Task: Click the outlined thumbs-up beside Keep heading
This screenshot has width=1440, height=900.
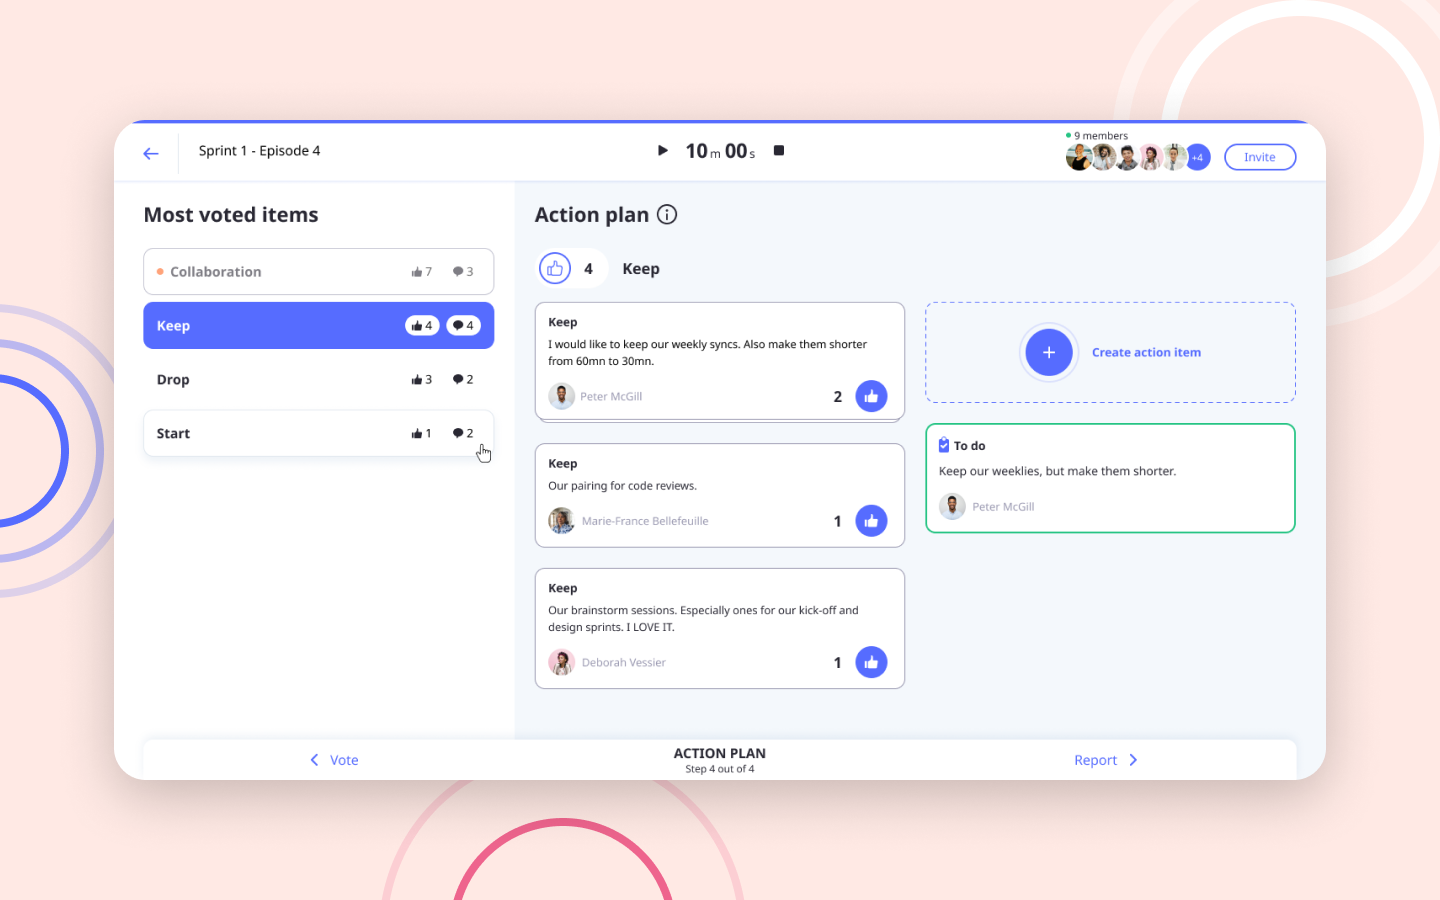Action: 555,268
